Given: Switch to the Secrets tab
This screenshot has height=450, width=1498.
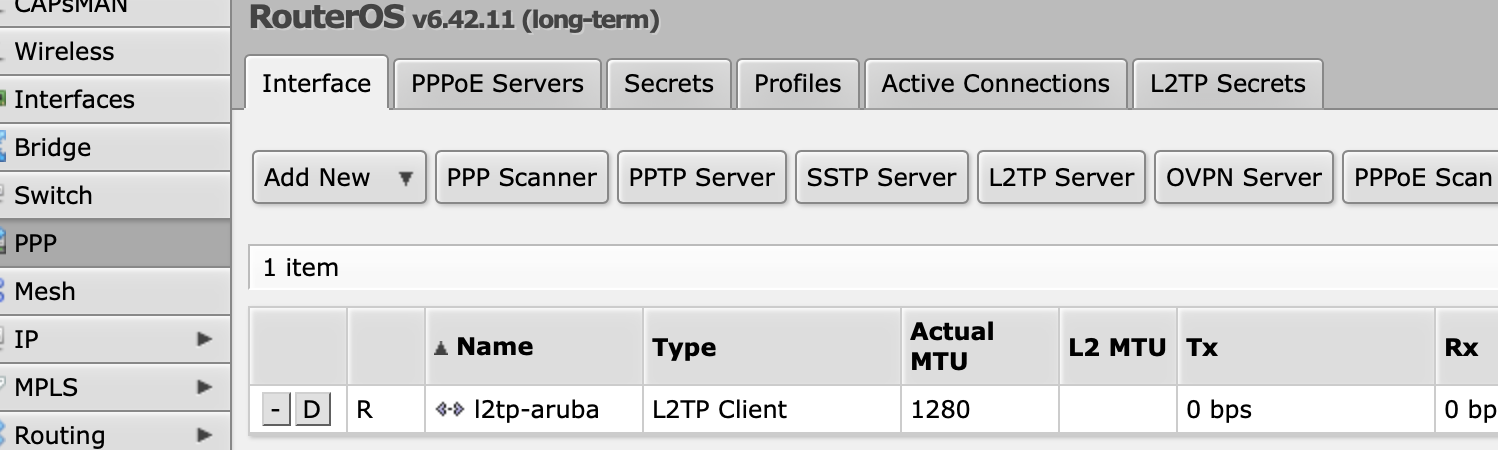Looking at the screenshot, I should pyautogui.click(x=669, y=84).
